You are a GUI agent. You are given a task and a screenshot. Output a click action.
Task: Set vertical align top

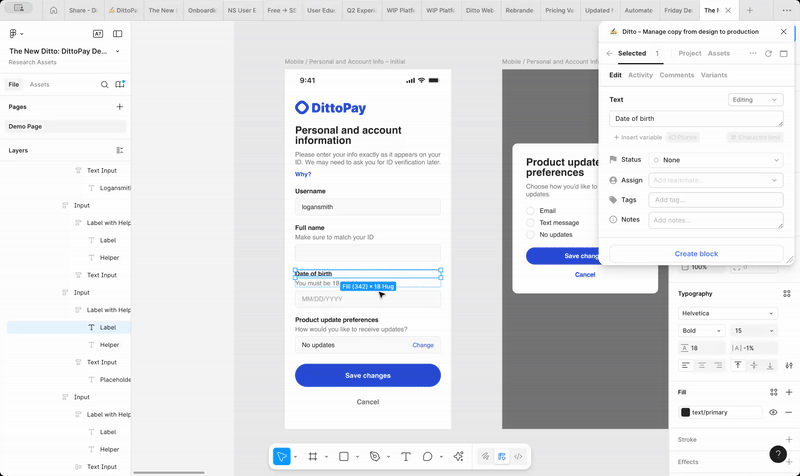(738, 365)
